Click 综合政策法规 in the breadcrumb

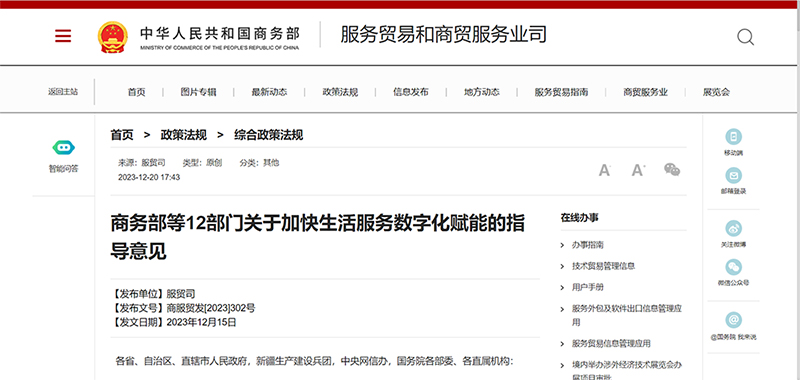269,135
